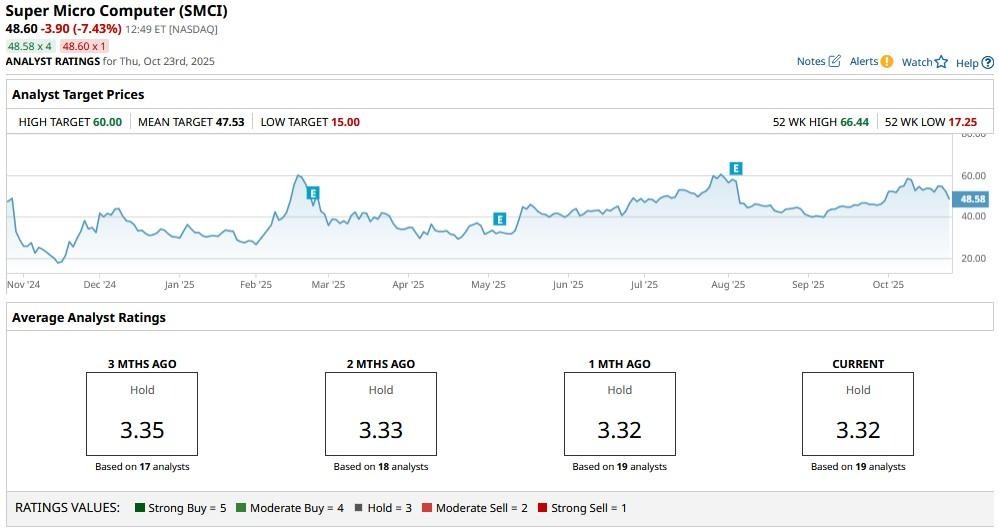Screen dimensions: 999x530
Task: Click the 52 WK High 66.44 value
Action: pyautogui.click(x=854, y=122)
